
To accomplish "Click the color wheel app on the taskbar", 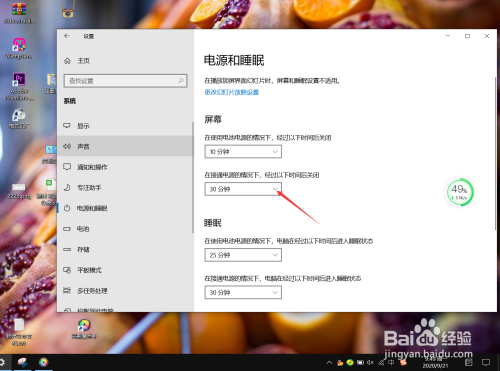I will 44,362.
